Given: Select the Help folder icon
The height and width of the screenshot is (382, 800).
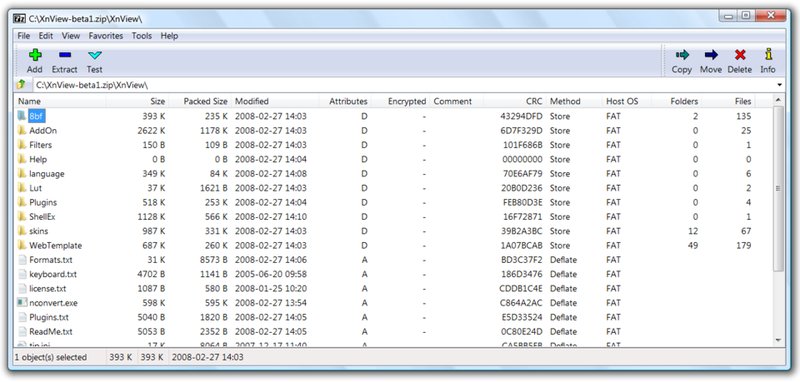Looking at the screenshot, I should tap(21, 159).
